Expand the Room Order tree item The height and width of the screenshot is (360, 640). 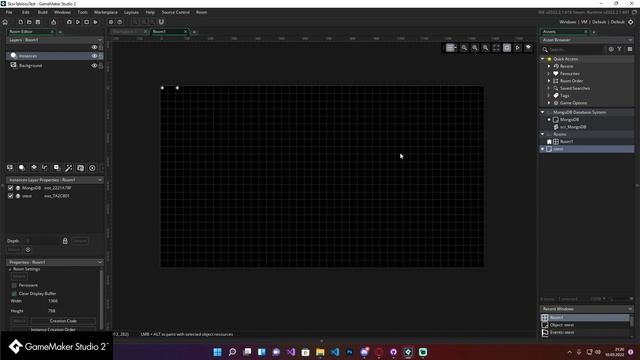click(x=549, y=81)
